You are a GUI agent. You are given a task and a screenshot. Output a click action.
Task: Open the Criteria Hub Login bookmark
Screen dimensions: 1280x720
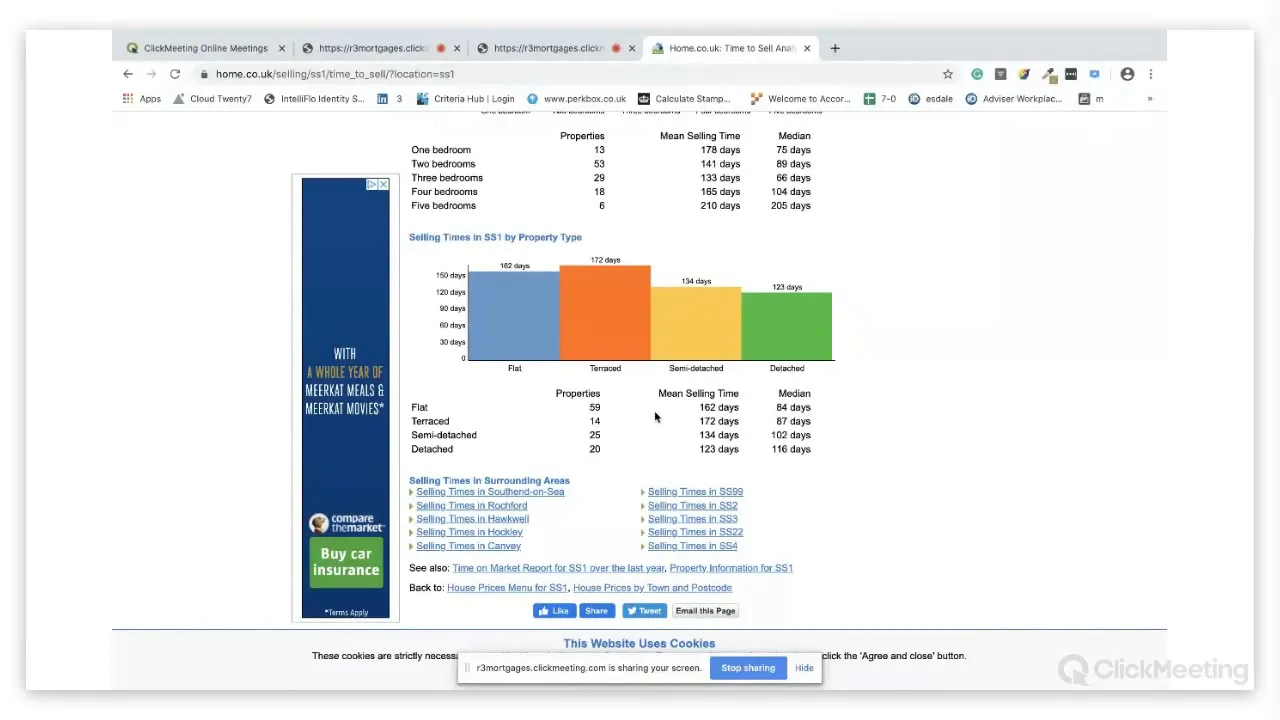coord(465,99)
